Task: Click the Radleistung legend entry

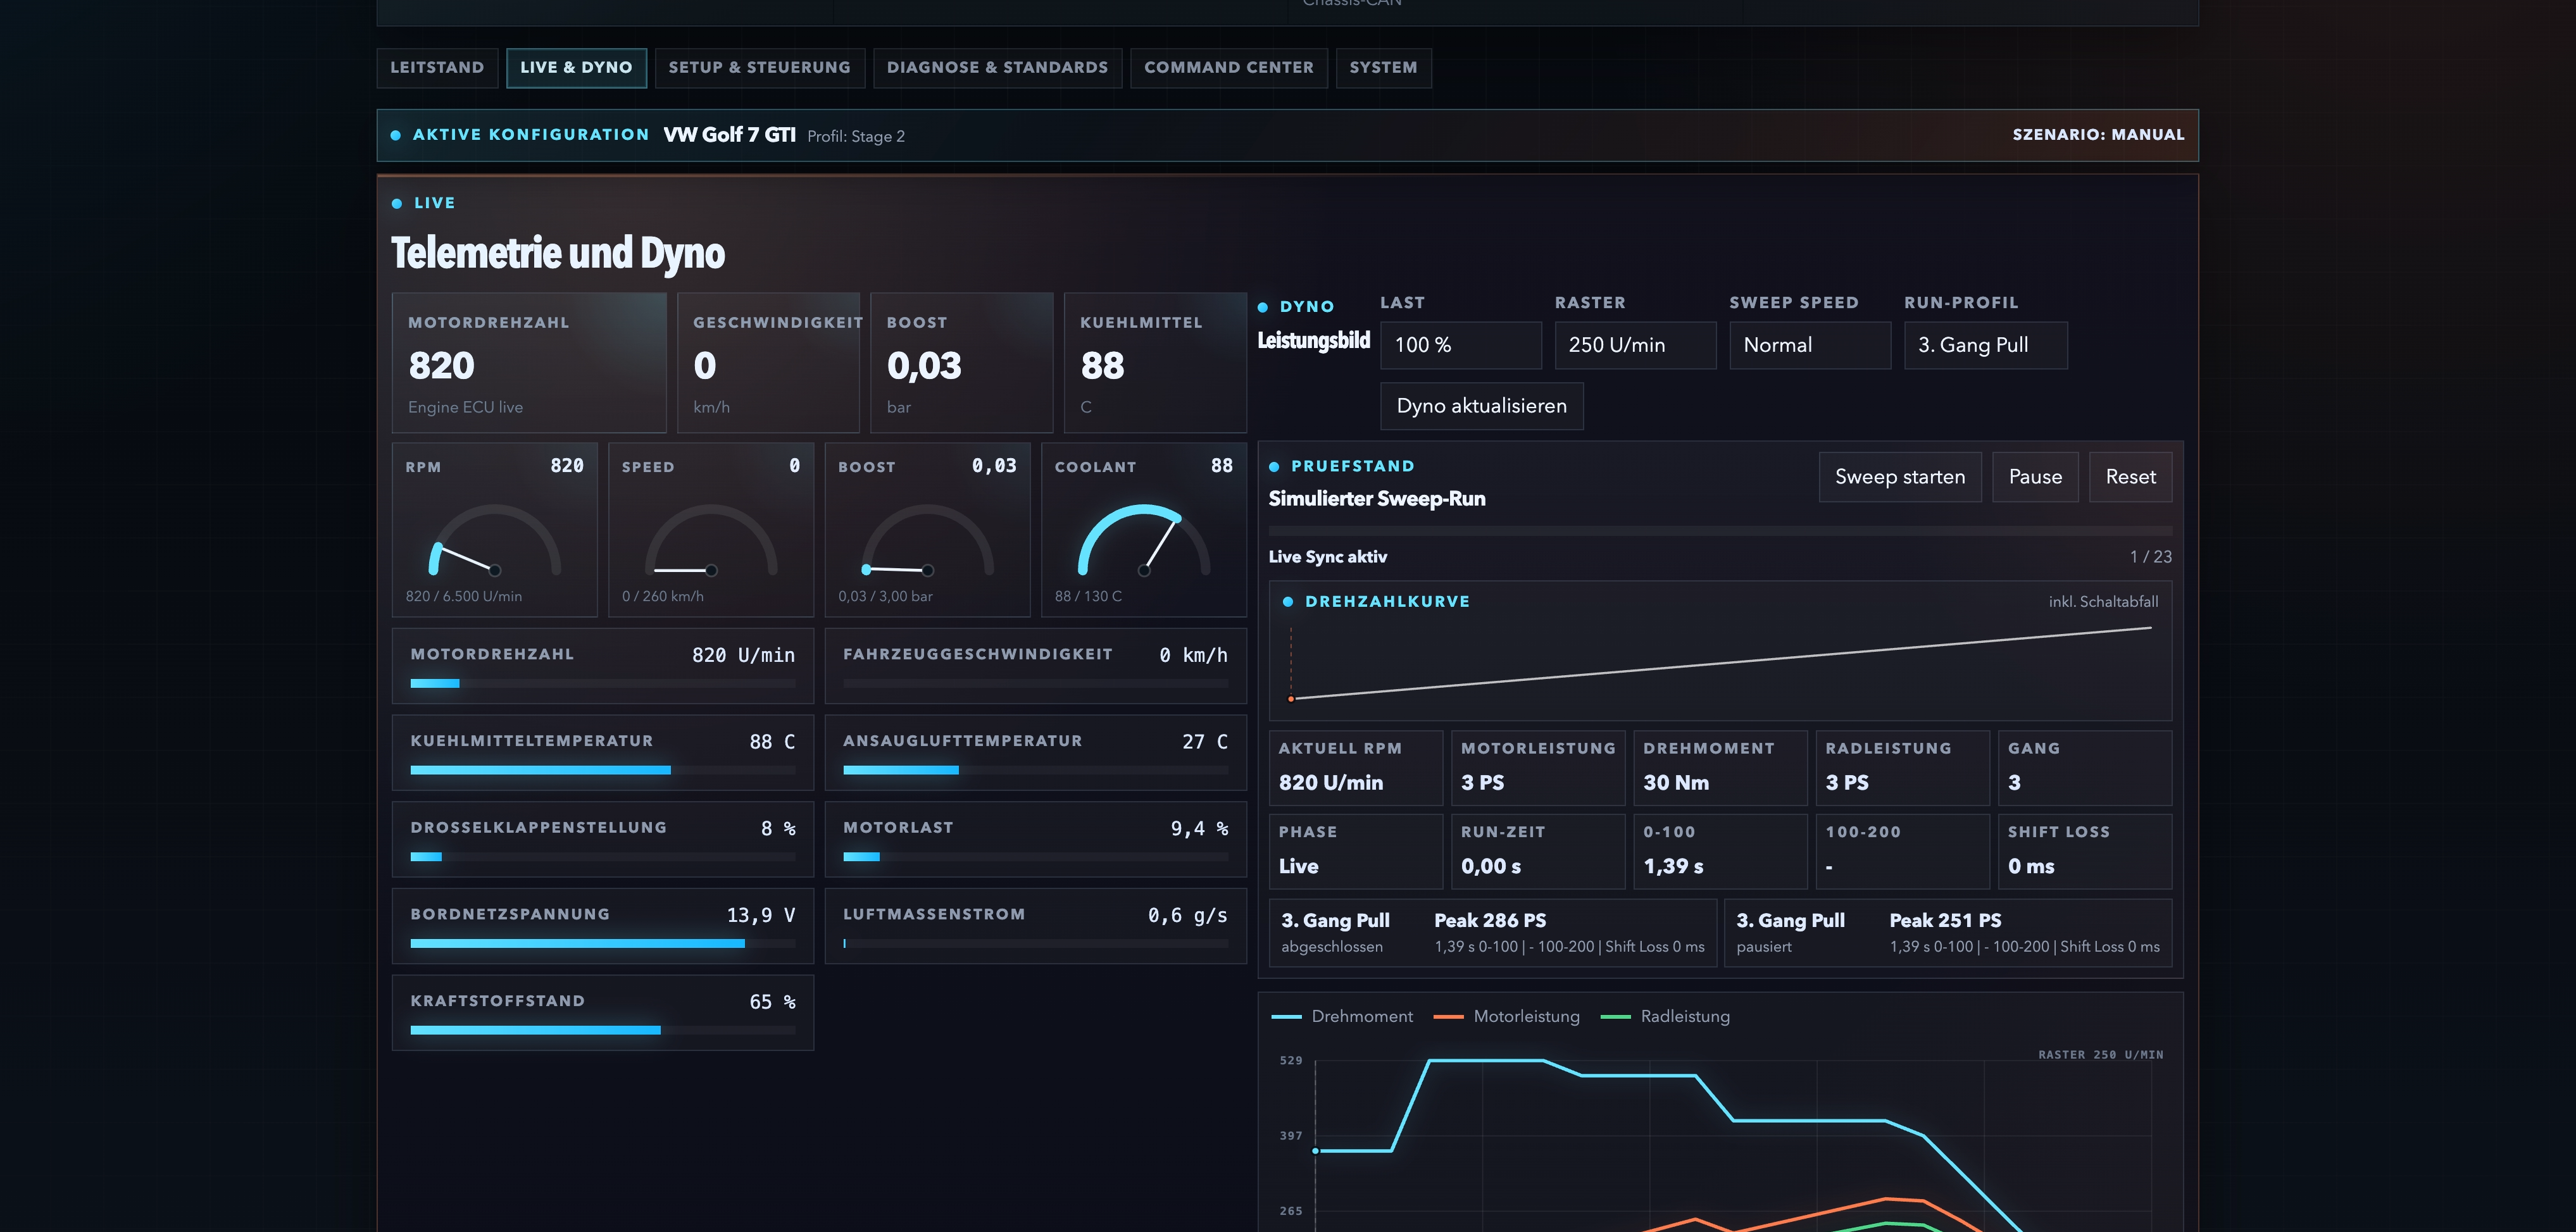Action: [x=1665, y=1017]
